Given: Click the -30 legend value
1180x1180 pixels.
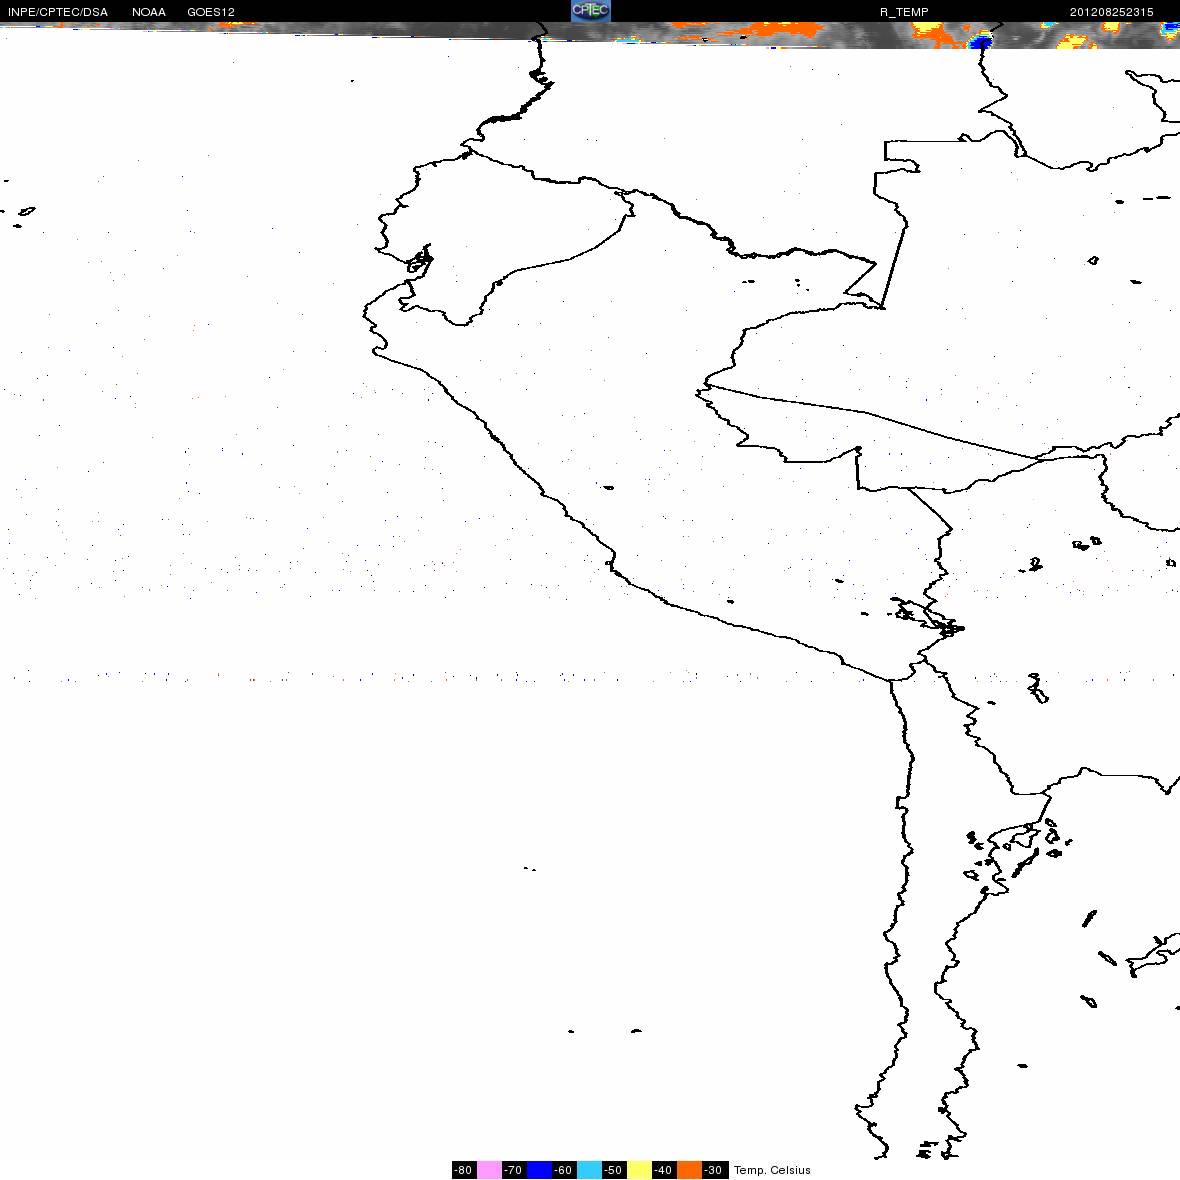Looking at the screenshot, I should click(x=713, y=1170).
